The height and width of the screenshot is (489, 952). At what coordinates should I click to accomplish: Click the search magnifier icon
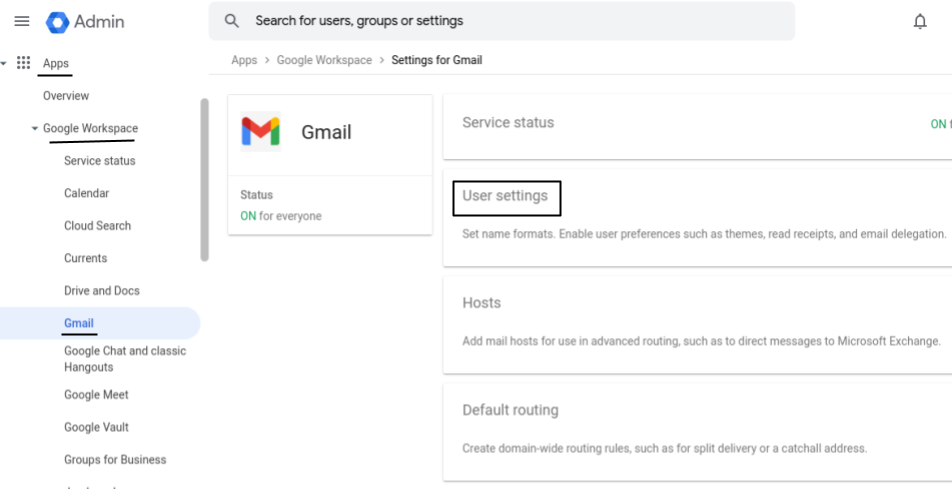point(231,21)
